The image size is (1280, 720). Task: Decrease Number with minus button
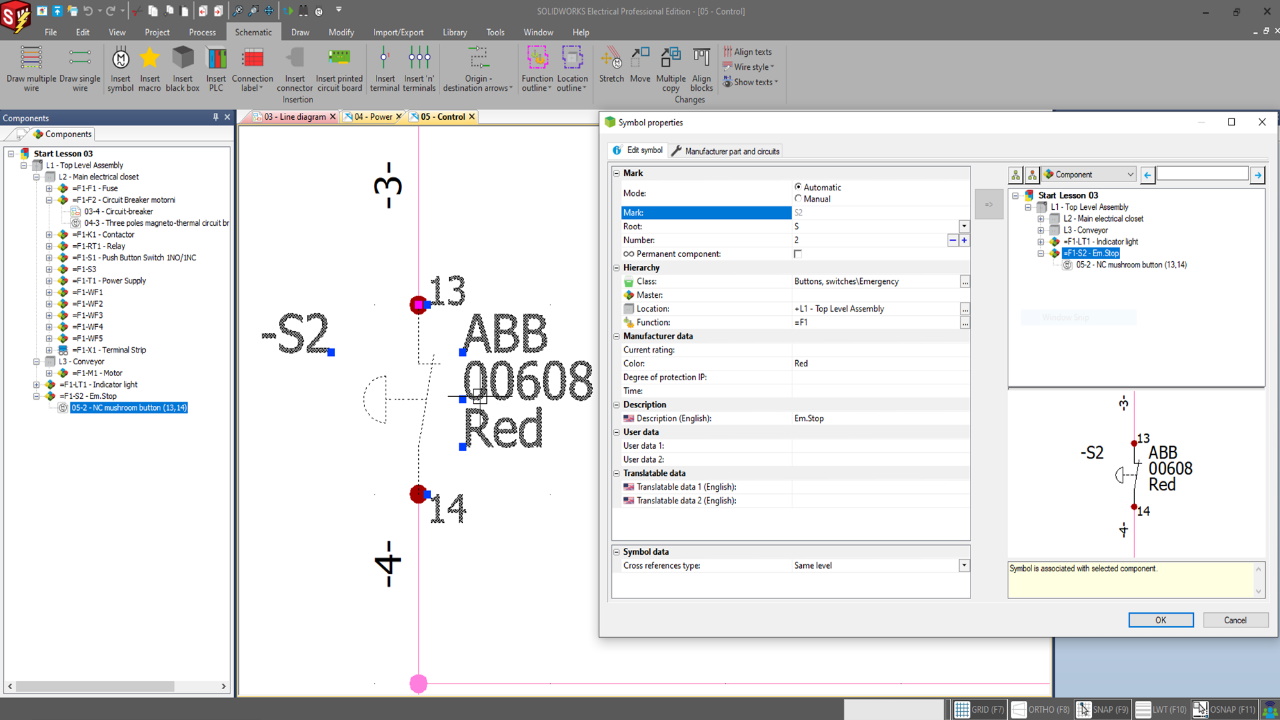pyautogui.click(x=953, y=240)
